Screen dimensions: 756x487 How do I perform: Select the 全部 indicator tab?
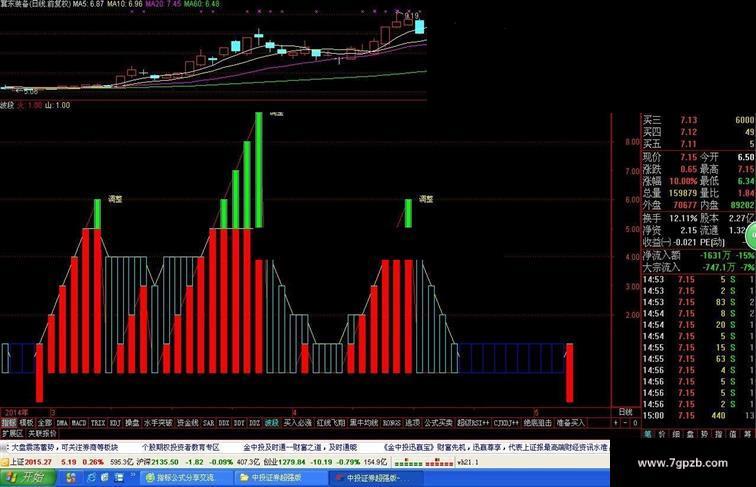pos(44,423)
